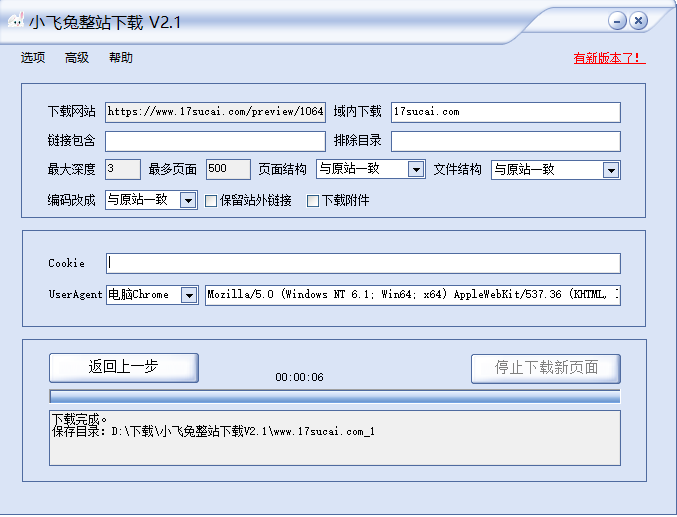Click the rabbit app icon in title bar

16,20
